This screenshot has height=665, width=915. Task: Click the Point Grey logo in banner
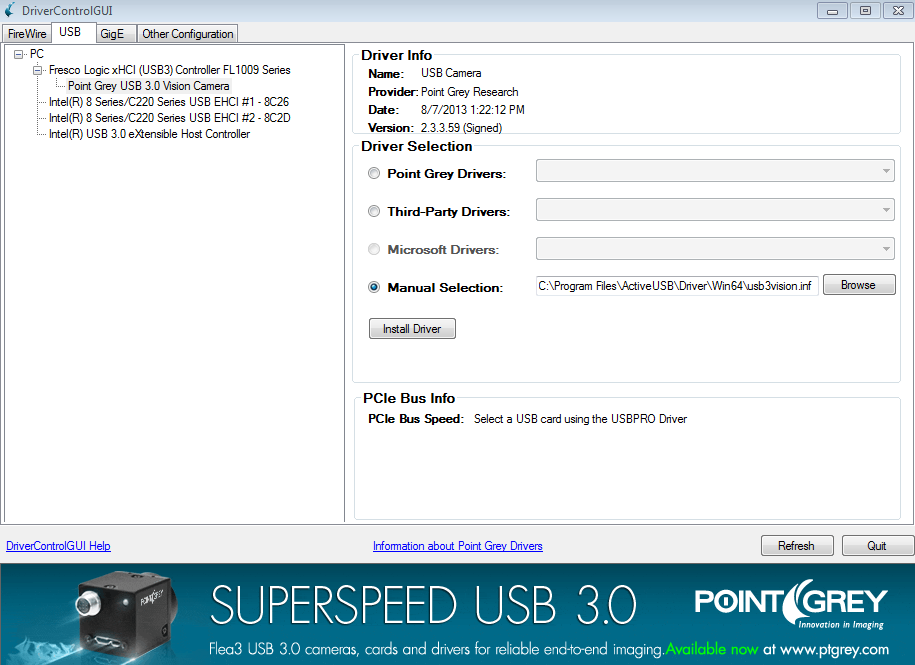coord(791,603)
